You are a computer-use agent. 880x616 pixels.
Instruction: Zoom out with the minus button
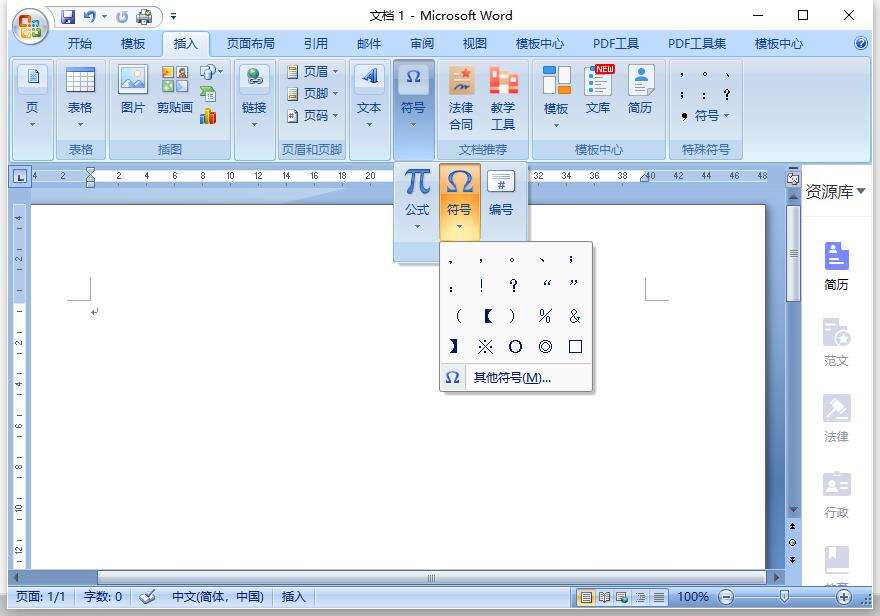tap(726, 597)
